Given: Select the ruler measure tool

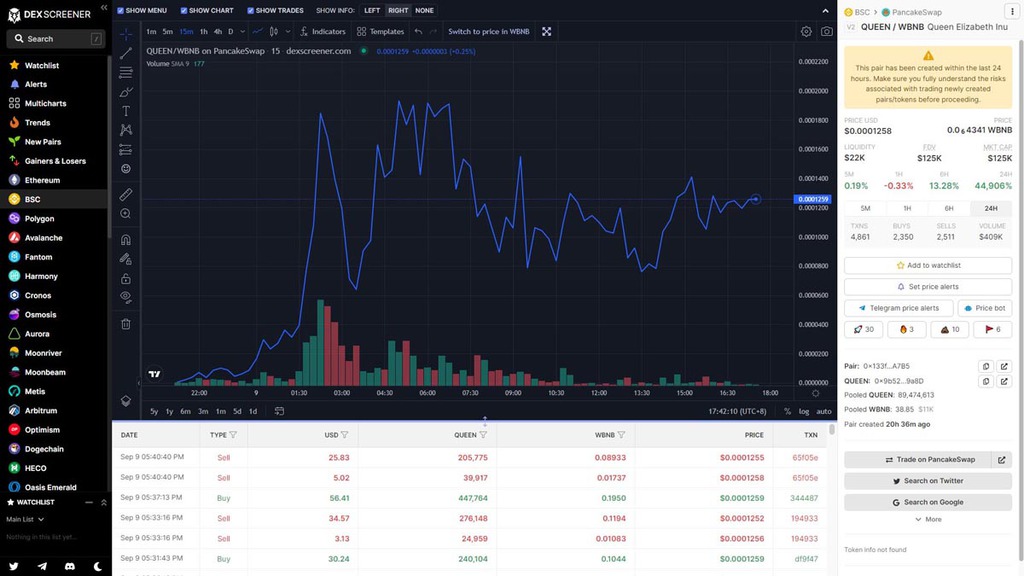Looking at the screenshot, I should click(x=126, y=194).
